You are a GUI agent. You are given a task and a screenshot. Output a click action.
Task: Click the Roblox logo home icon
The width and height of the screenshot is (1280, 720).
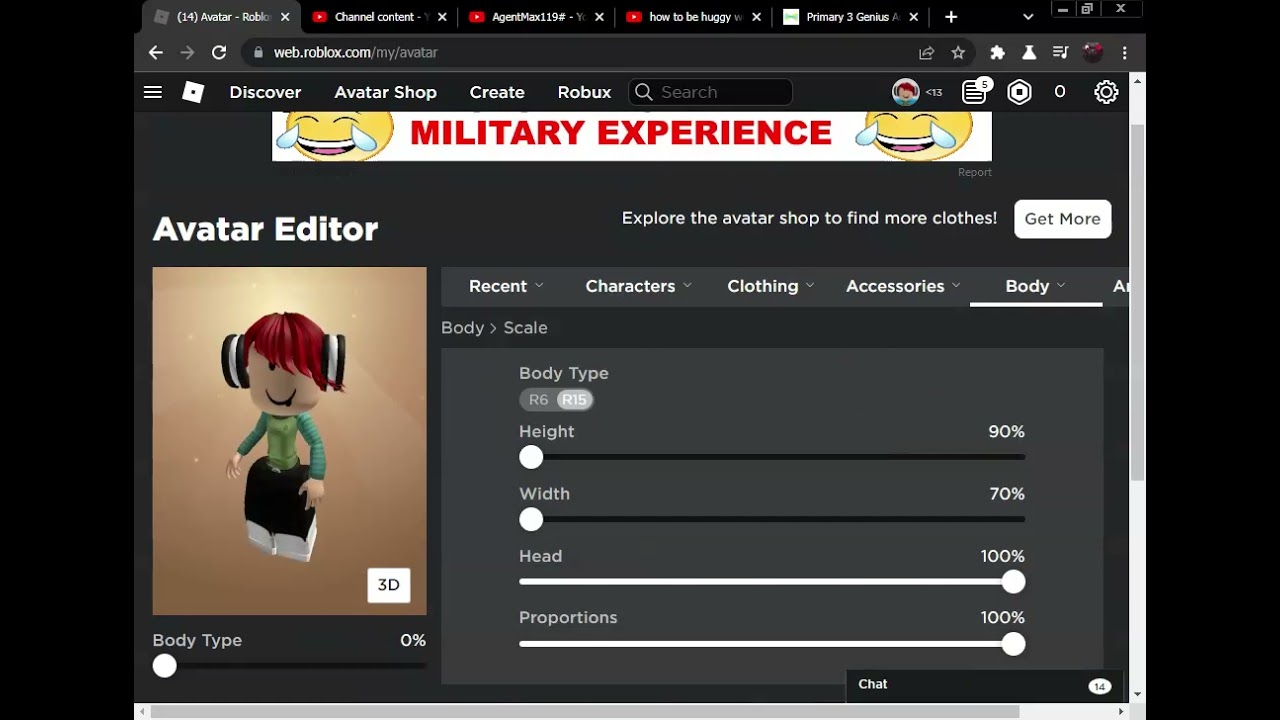coord(193,92)
